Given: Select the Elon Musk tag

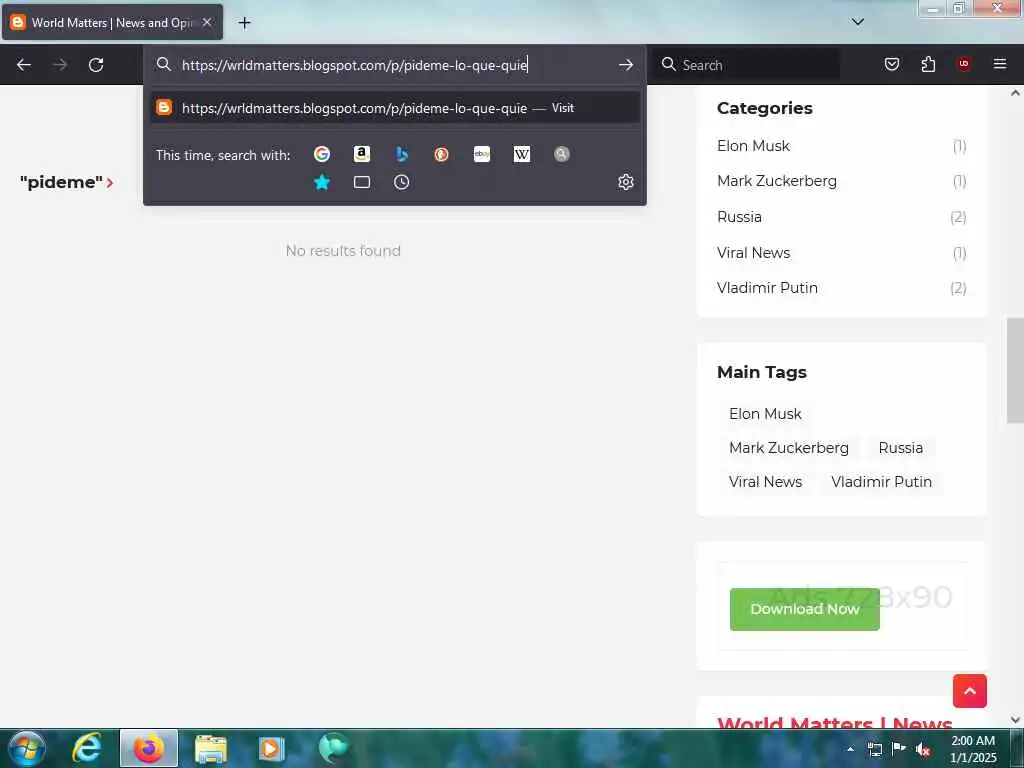Looking at the screenshot, I should tap(765, 414).
